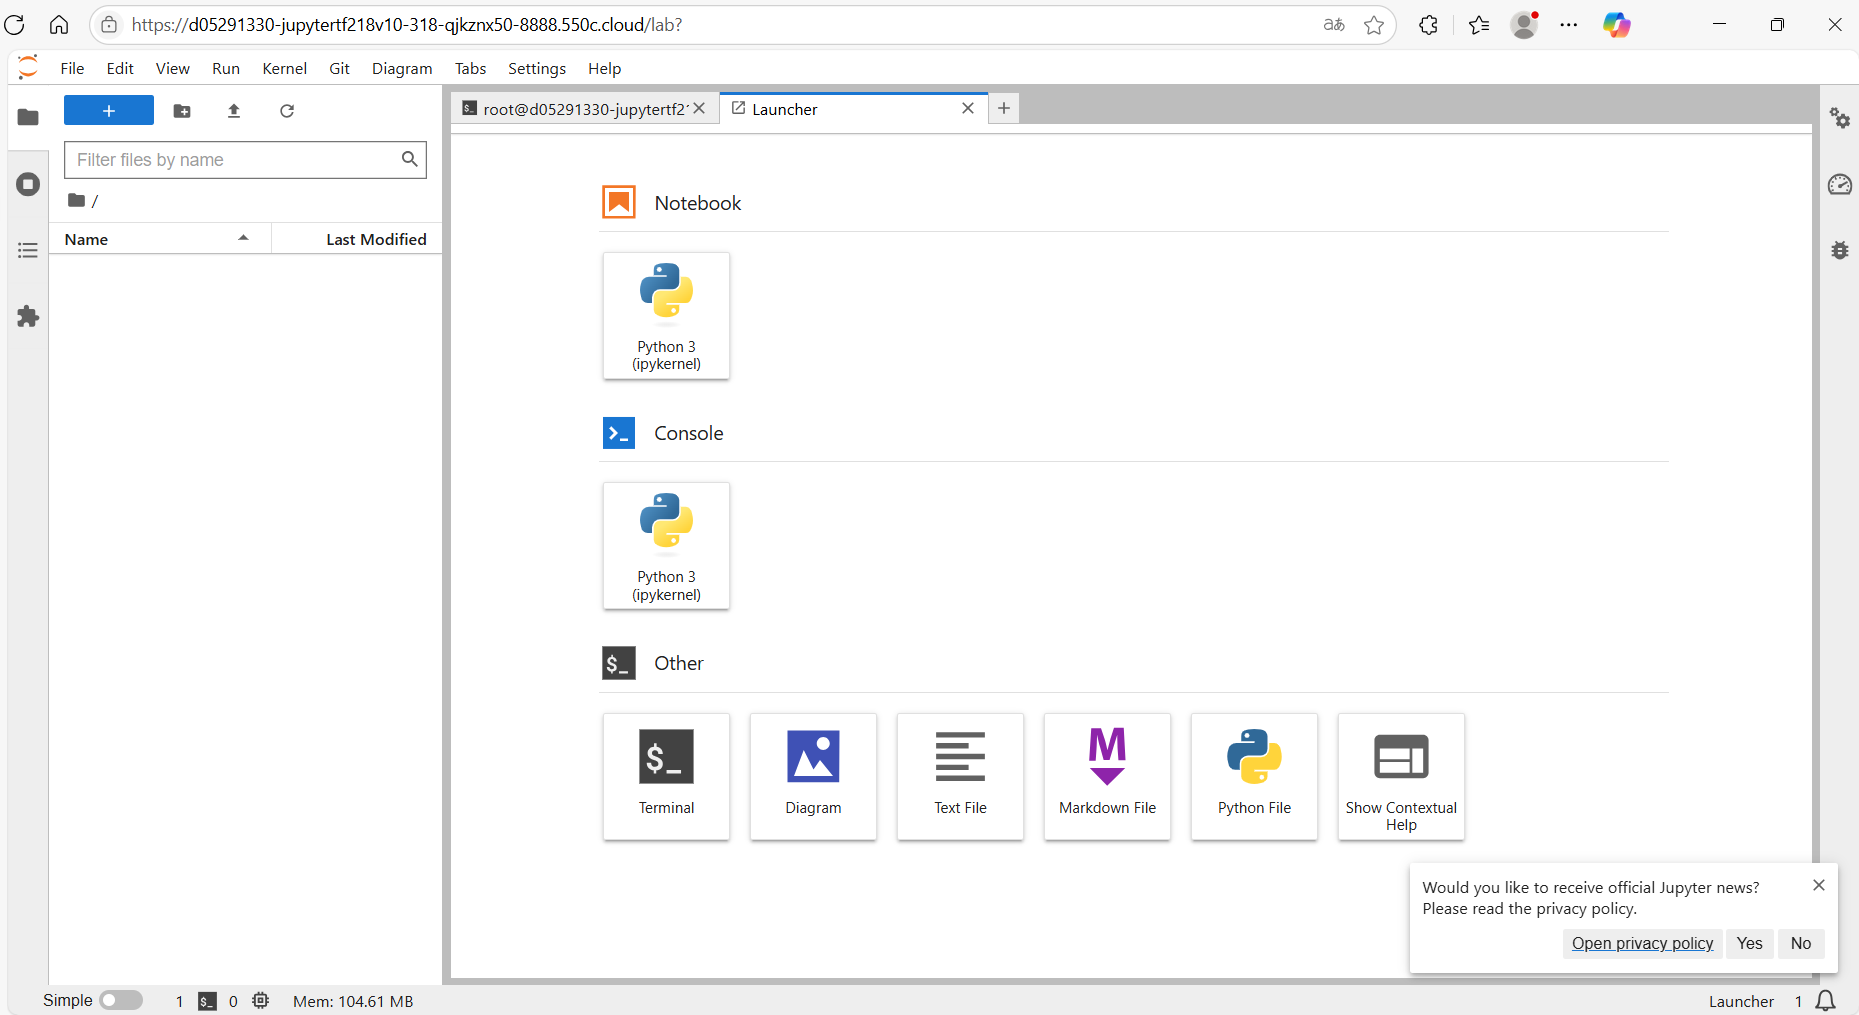This screenshot has width=1859, height=1015.
Task: Start a Python 3 notebook
Action: [x=666, y=316]
